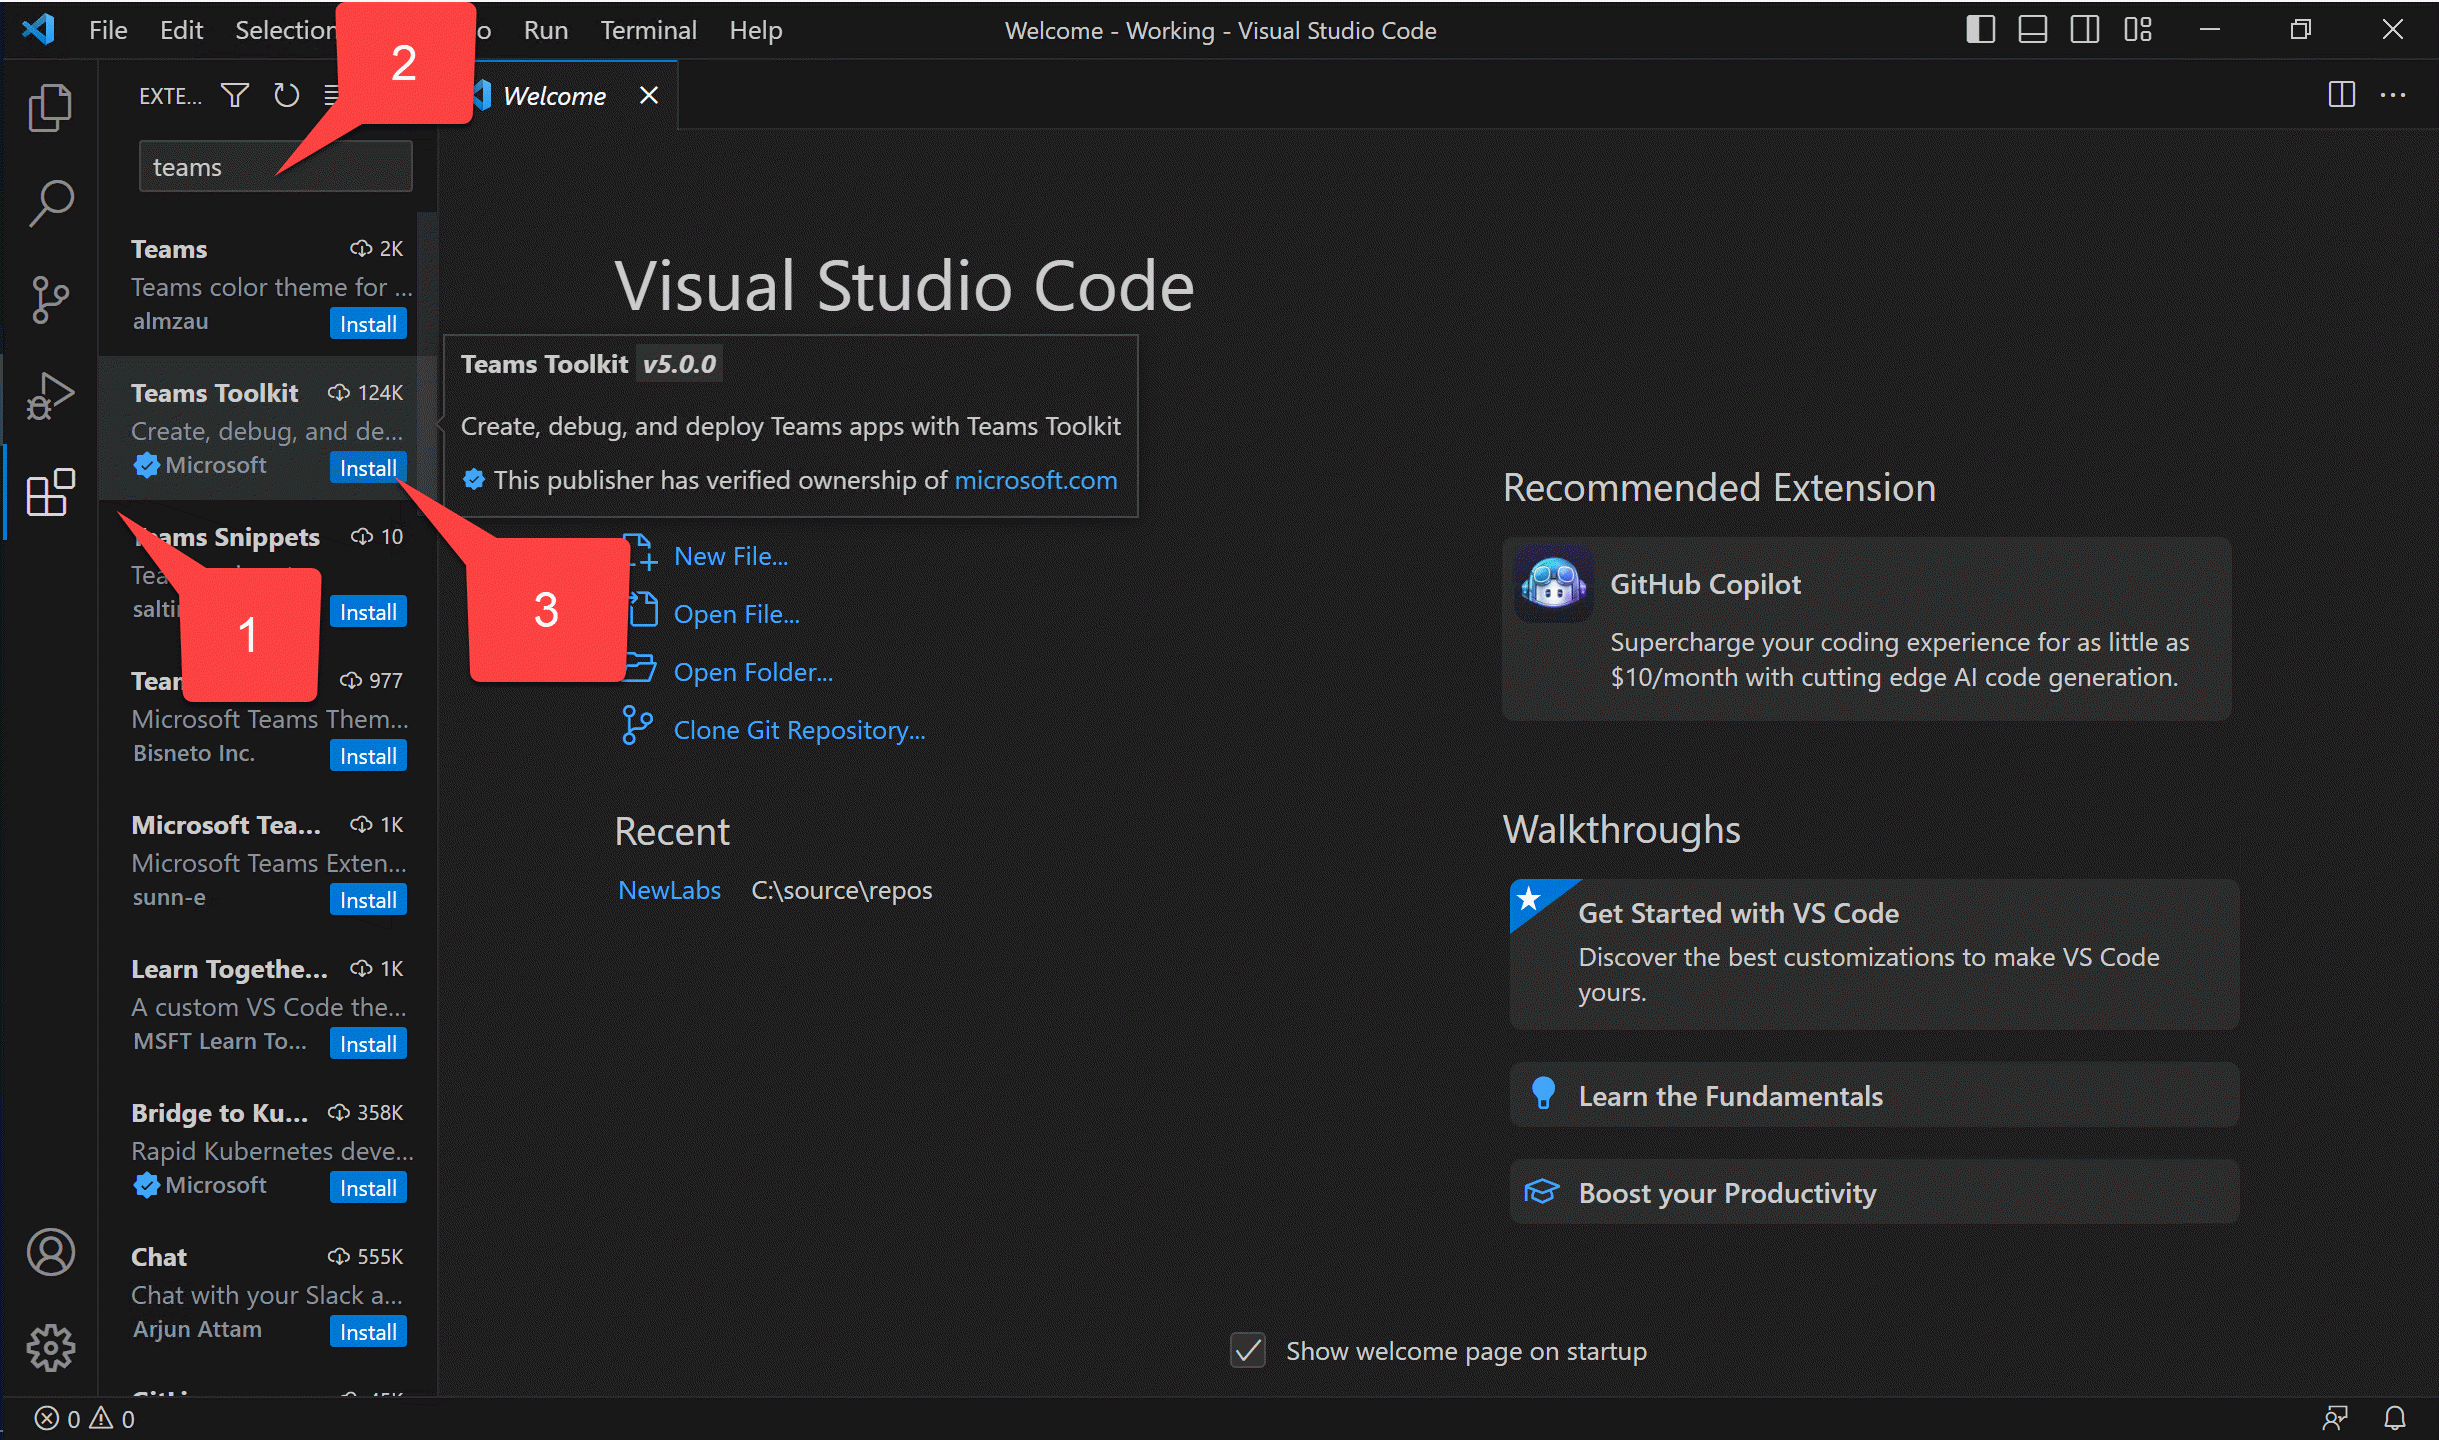The width and height of the screenshot is (2439, 1440).
Task: Open the Accounts menu icon
Action: [x=50, y=1252]
